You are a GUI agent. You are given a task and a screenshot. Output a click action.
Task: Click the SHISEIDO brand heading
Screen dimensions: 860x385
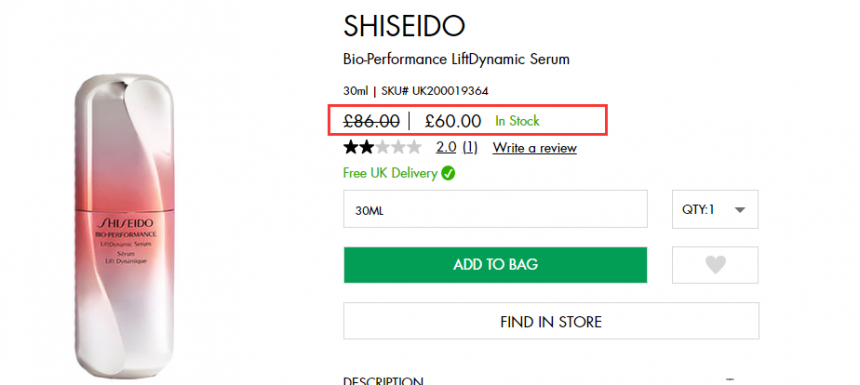click(404, 26)
